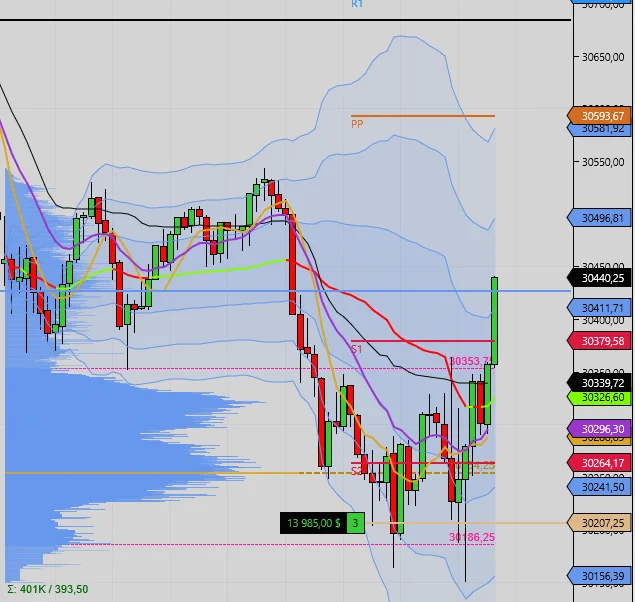The height and width of the screenshot is (602, 635).
Task: Click the blue 30411,71 price label
Action: 599,308
